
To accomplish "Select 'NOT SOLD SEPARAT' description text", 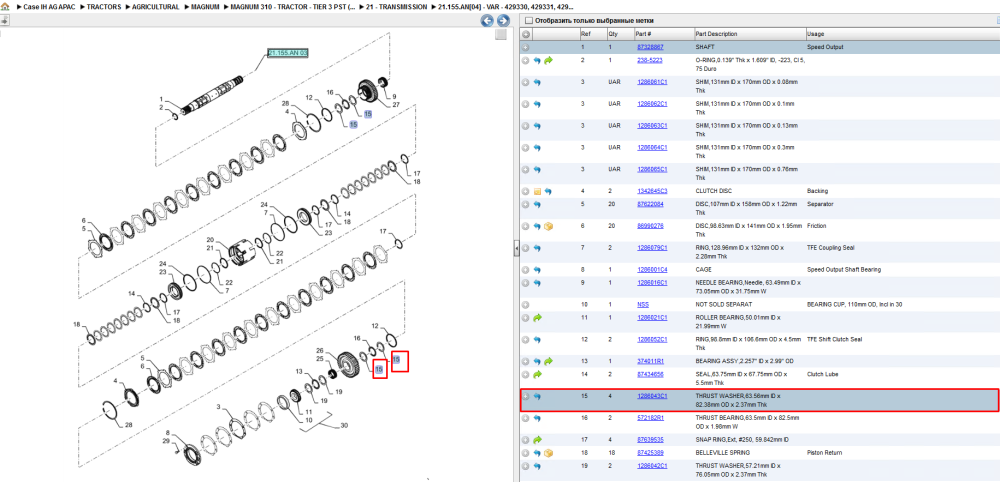I will tap(723, 305).
